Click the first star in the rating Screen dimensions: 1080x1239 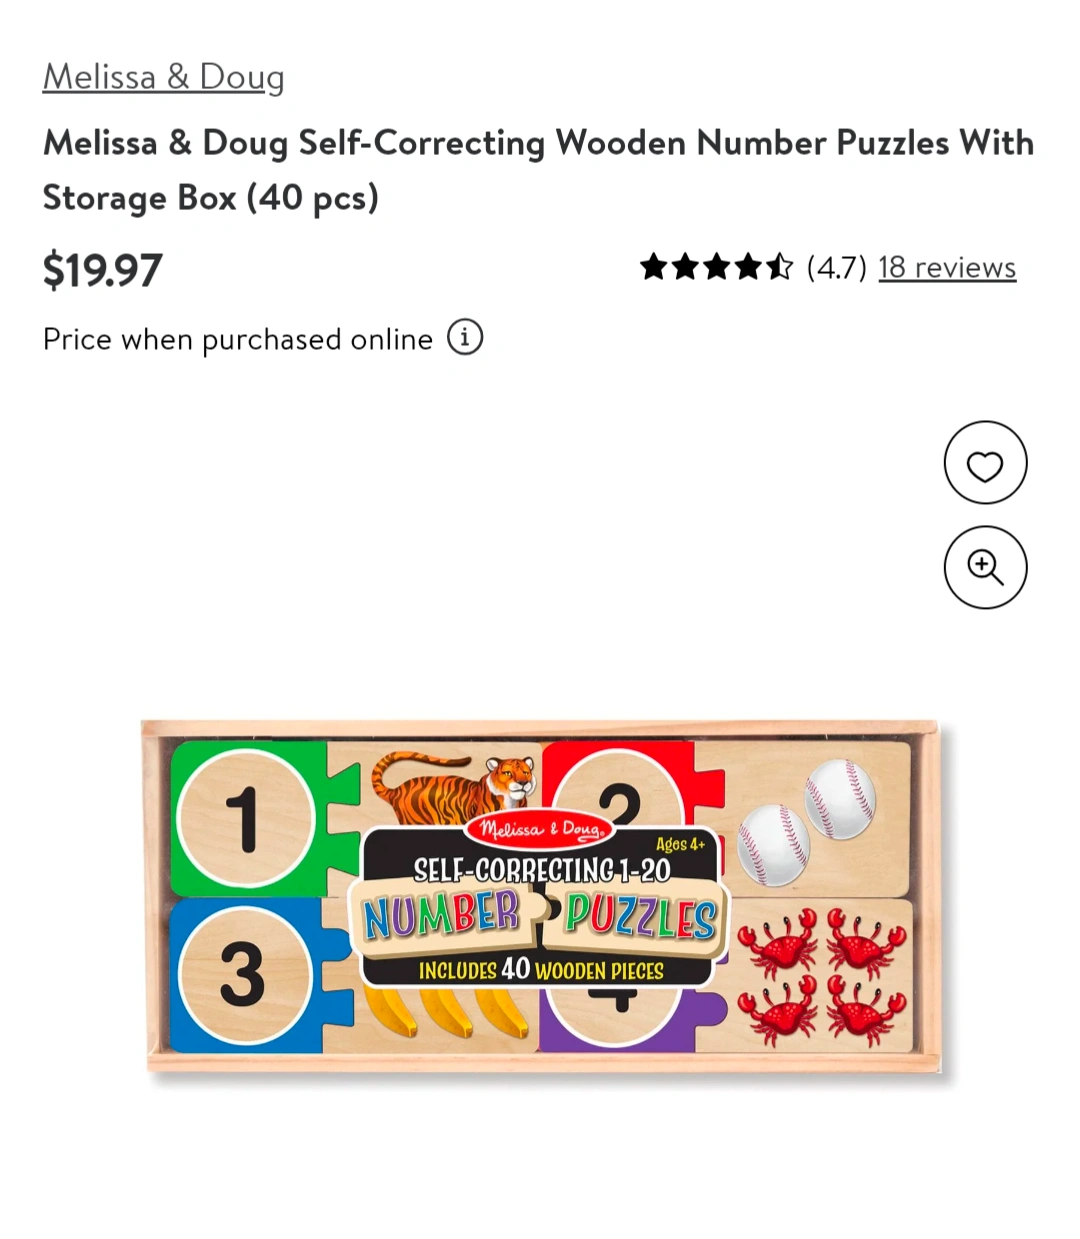(654, 267)
